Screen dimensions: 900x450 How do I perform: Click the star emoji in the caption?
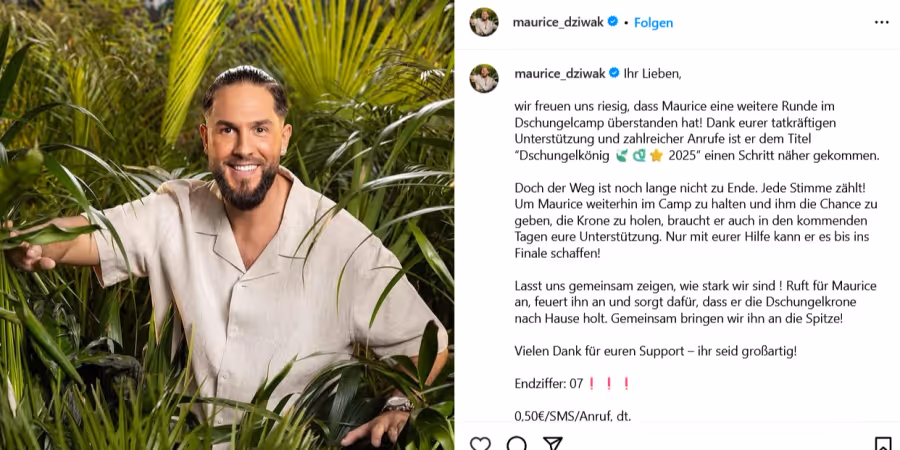pos(657,156)
